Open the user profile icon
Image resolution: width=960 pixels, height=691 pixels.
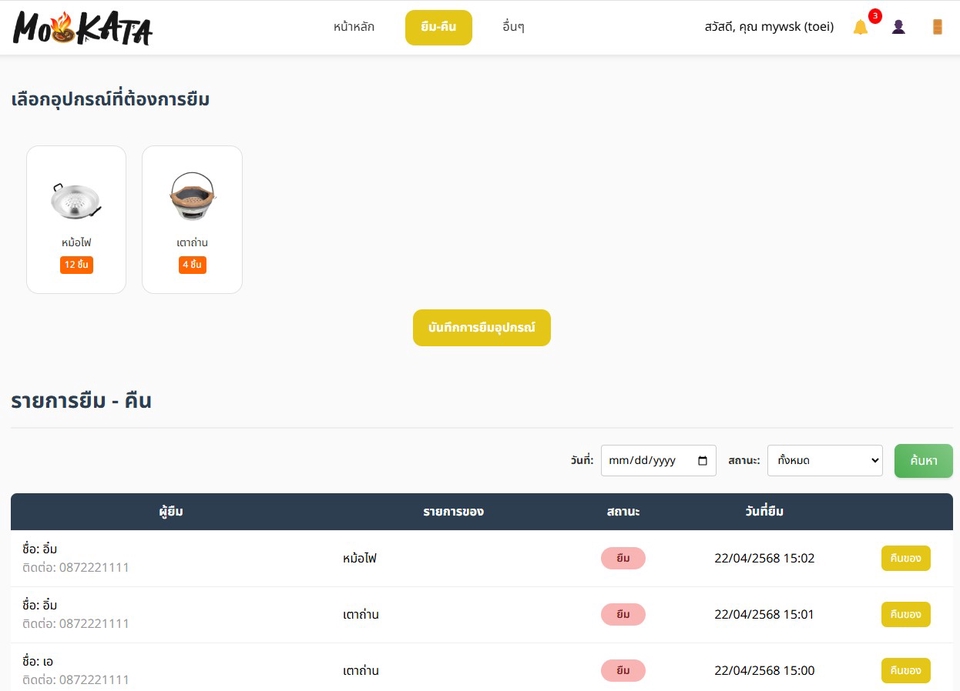click(x=898, y=26)
